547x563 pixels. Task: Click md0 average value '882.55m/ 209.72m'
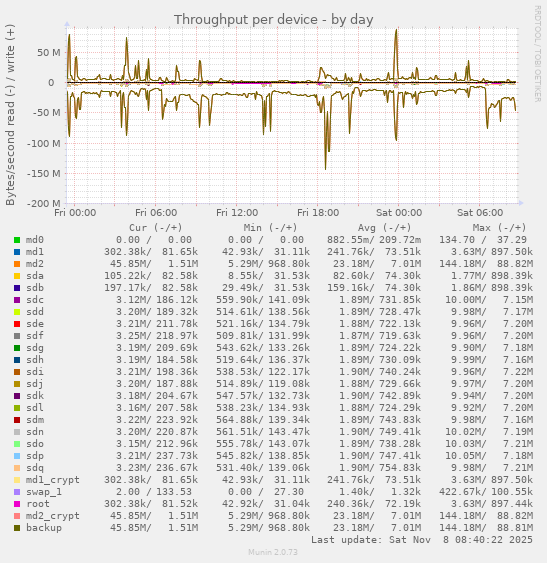(x=374, y=240)
